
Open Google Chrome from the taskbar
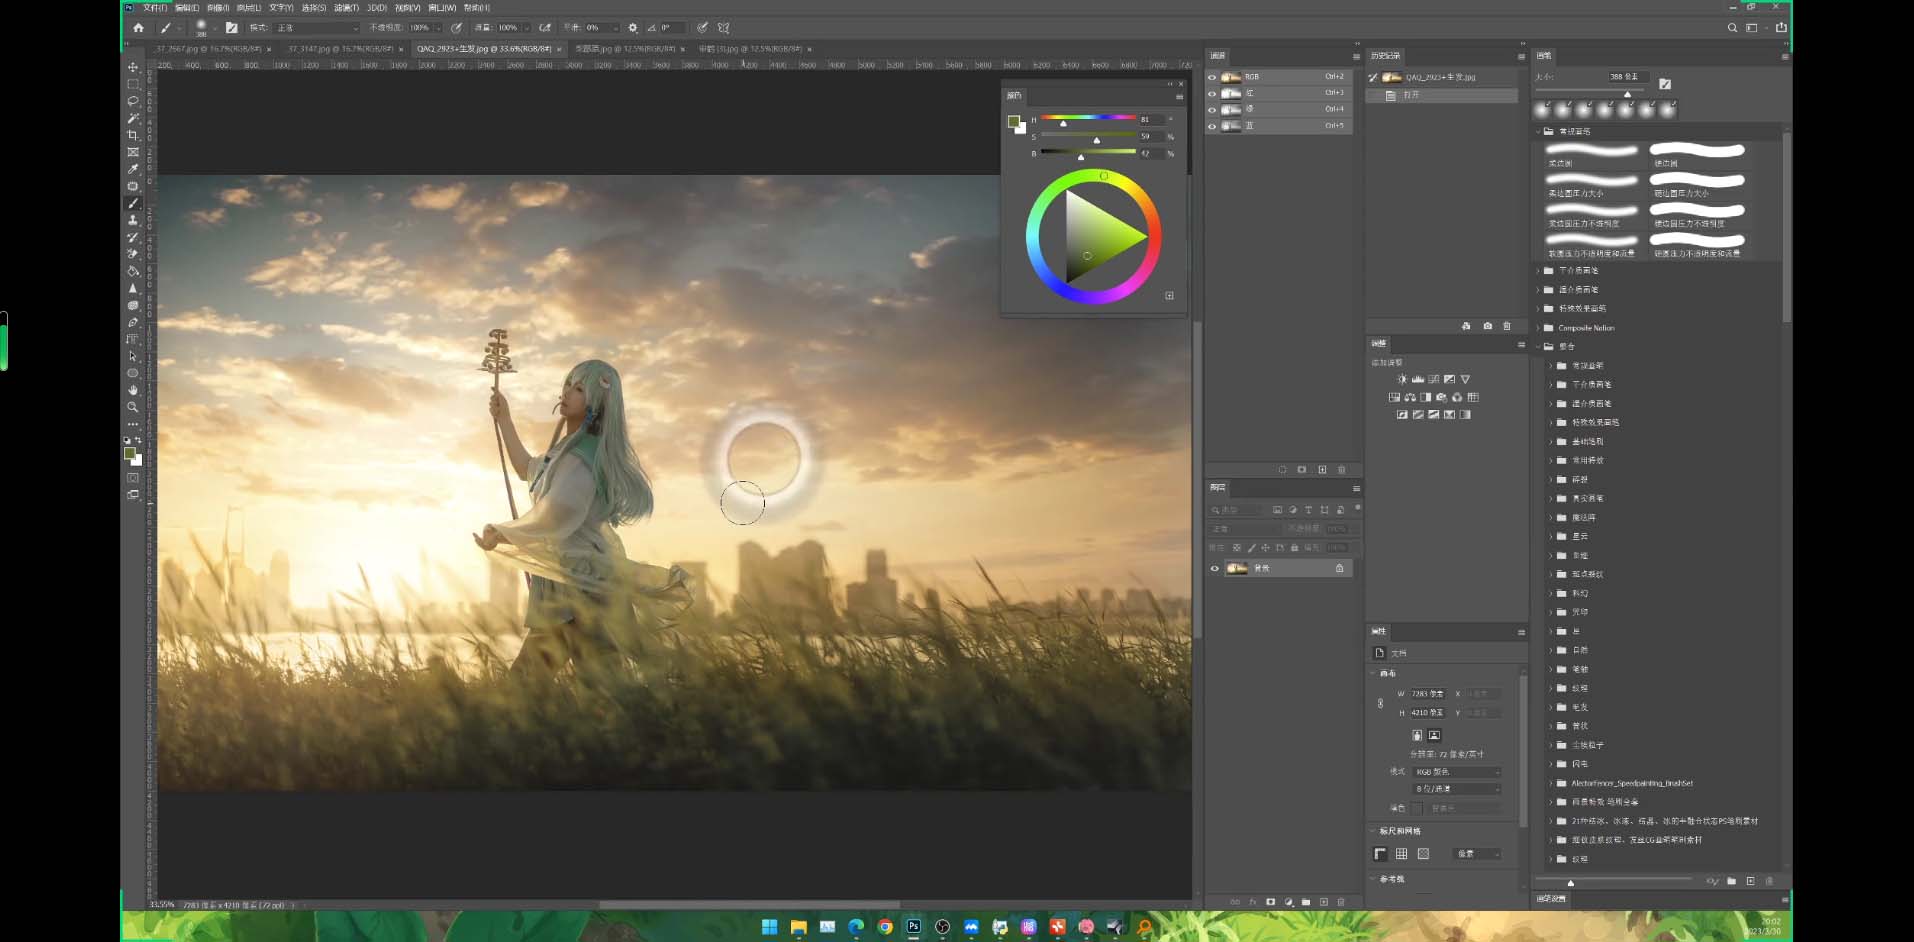point(884,928)
